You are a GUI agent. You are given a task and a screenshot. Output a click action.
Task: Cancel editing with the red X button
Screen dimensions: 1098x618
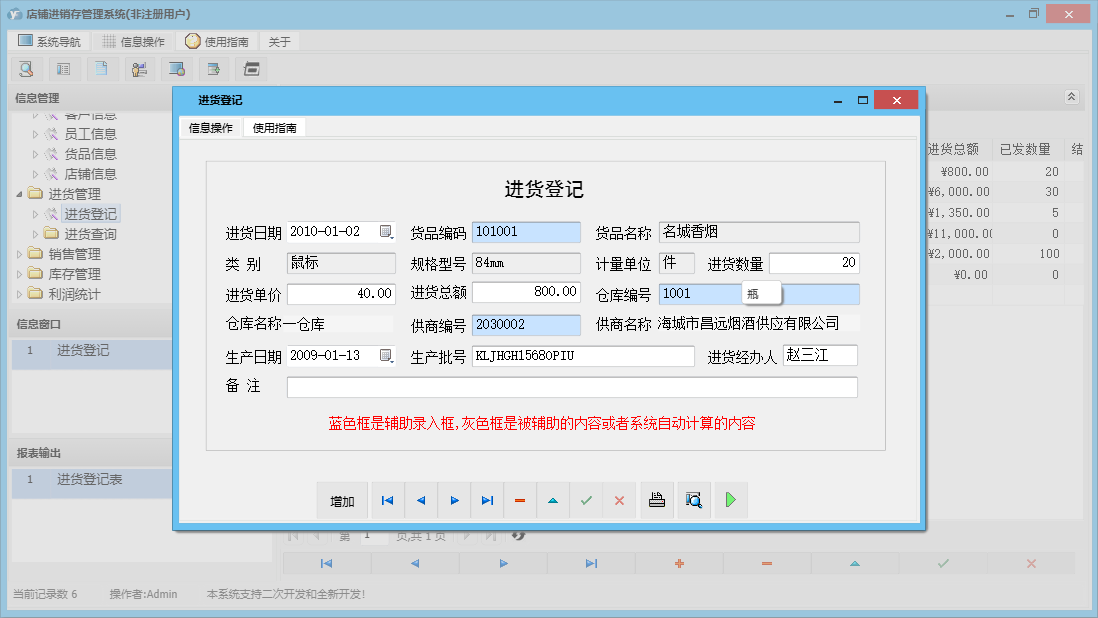pos(619,500)
